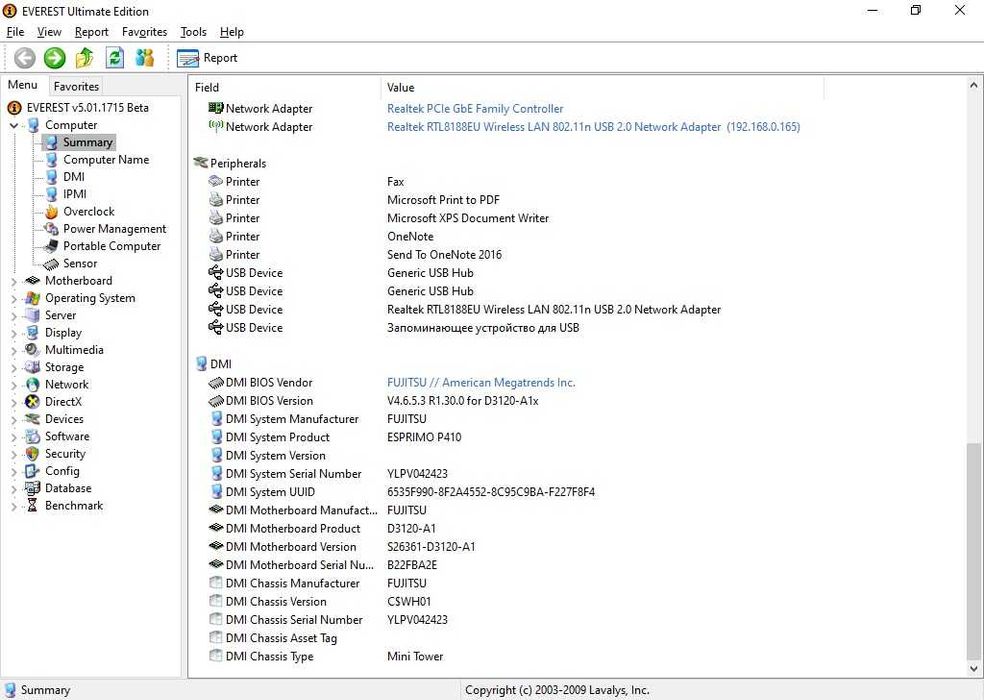Click the Devices icon in tree
This screenshot has width=984, height=700.
[33, 419]
